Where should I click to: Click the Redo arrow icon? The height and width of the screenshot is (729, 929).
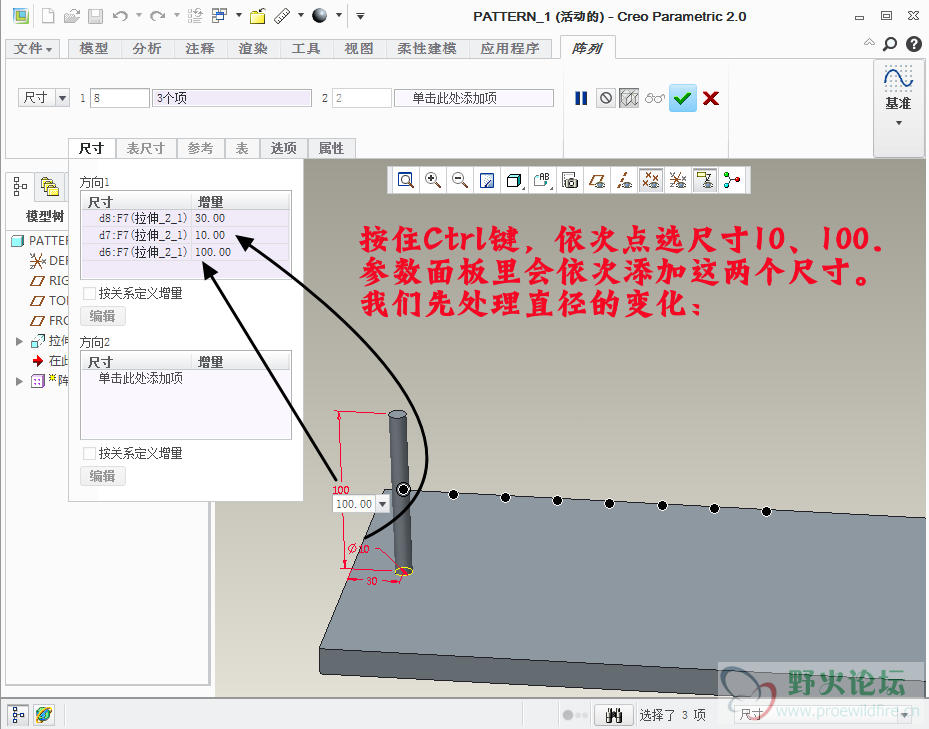[157, 16]
